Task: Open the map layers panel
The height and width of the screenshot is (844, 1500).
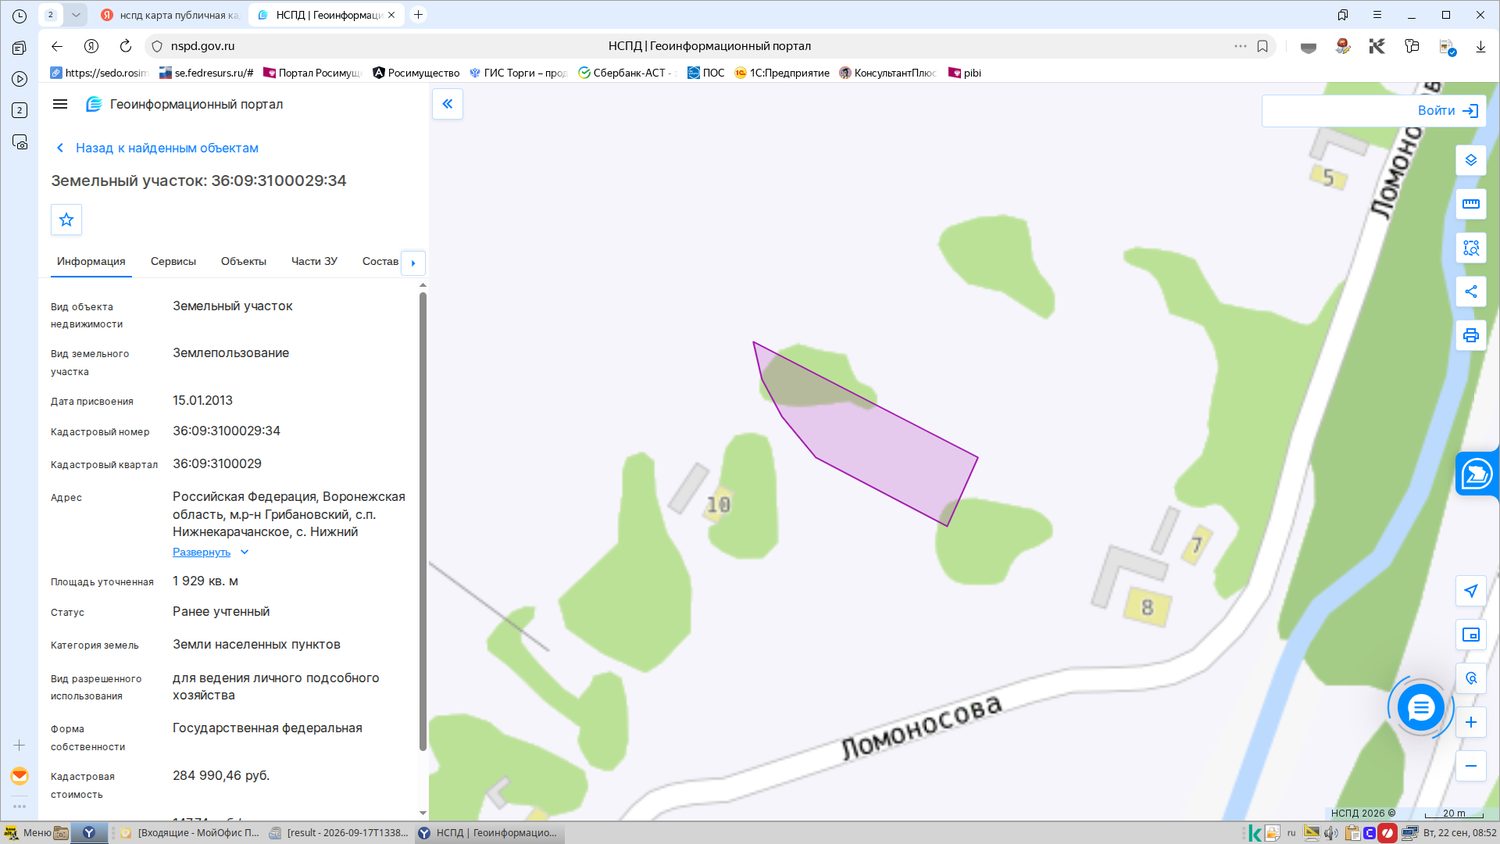Action: [x=1470, y=160]
